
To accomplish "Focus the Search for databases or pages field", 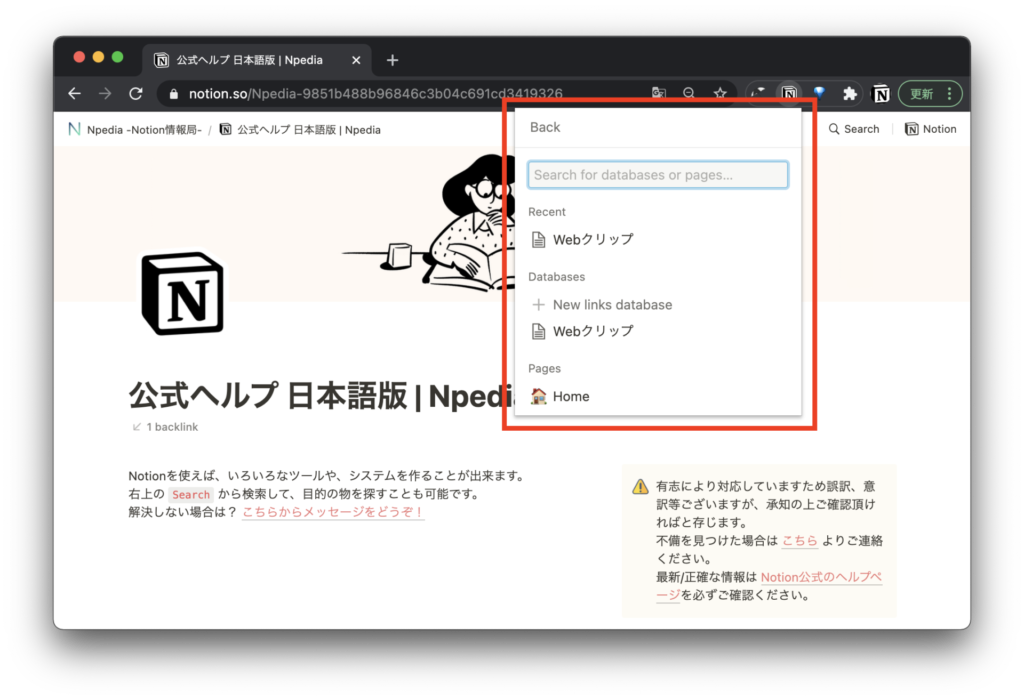I will coord(658,175).
